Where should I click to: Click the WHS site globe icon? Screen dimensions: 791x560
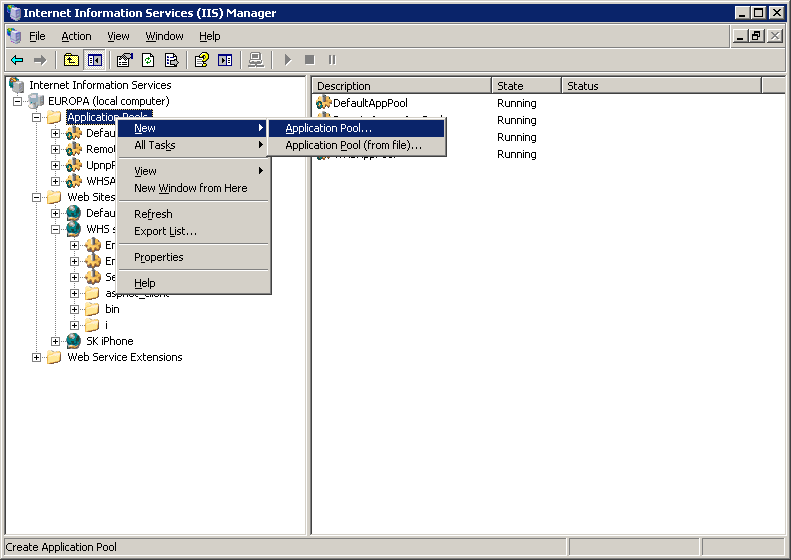[x=74, y=229]
